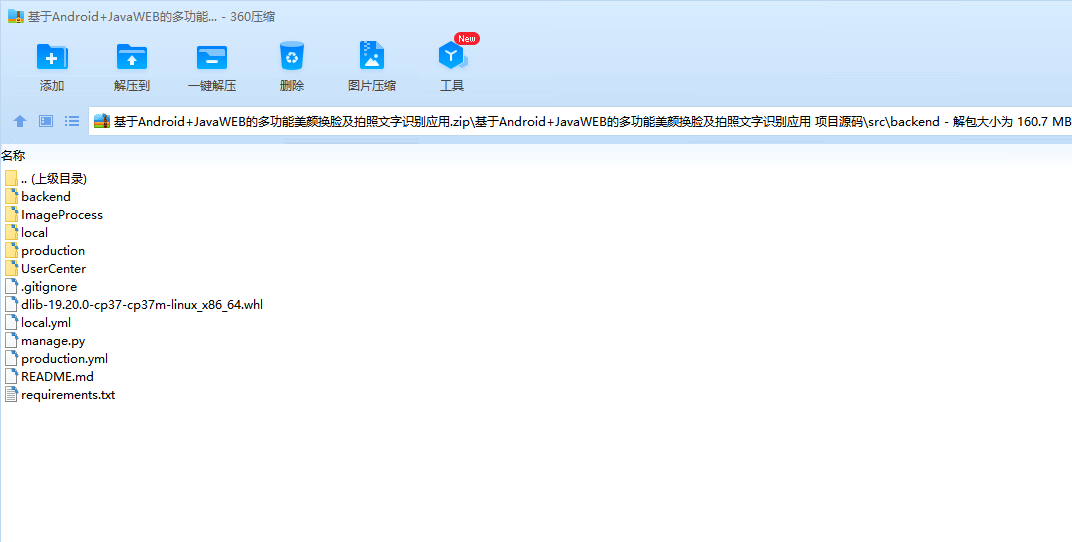Select the "local" folder name

pyautogui.click(x=34, y=232)
